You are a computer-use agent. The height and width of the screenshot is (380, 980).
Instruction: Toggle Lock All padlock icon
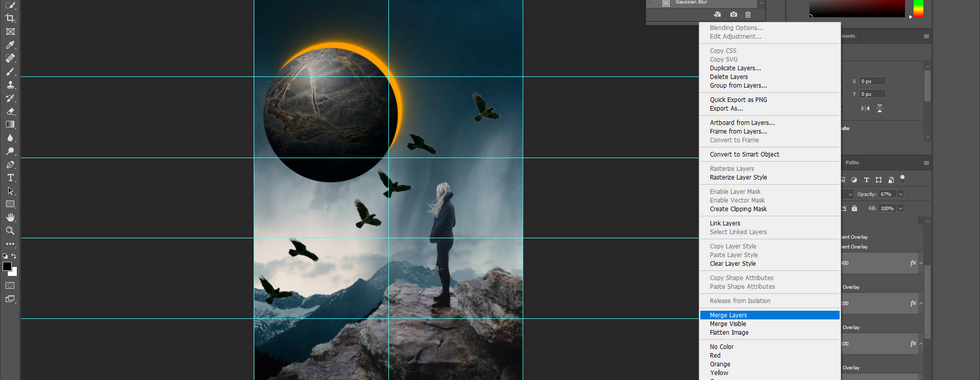click(854, 208)
